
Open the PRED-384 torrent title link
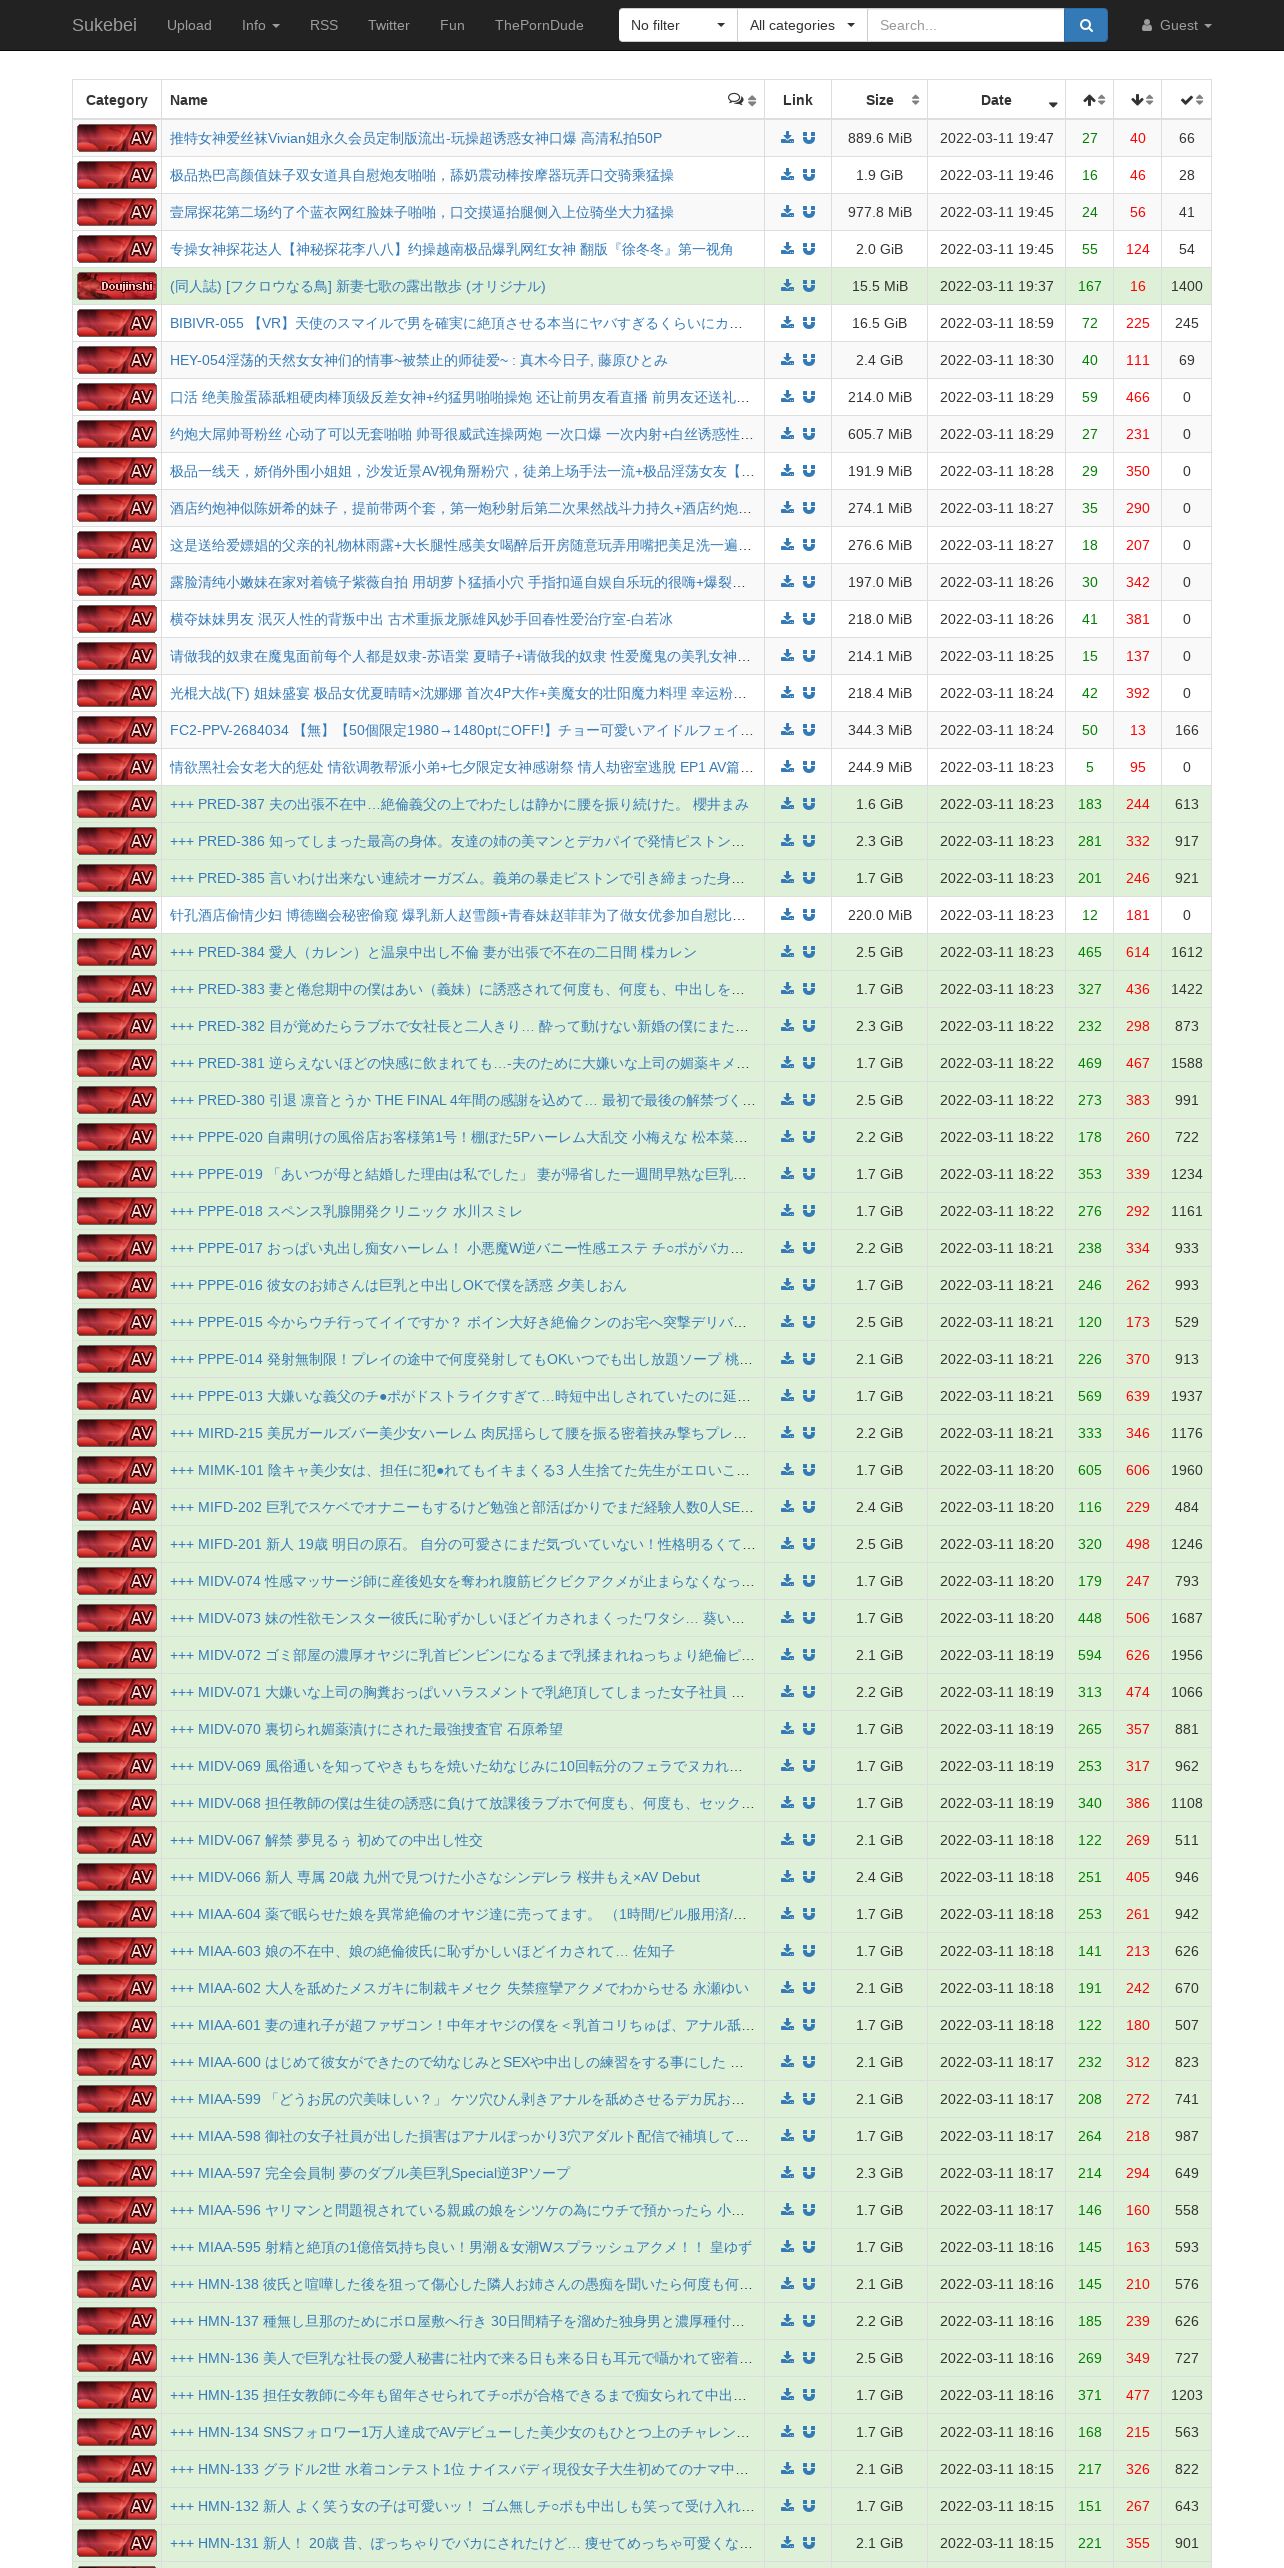point(433,952)
